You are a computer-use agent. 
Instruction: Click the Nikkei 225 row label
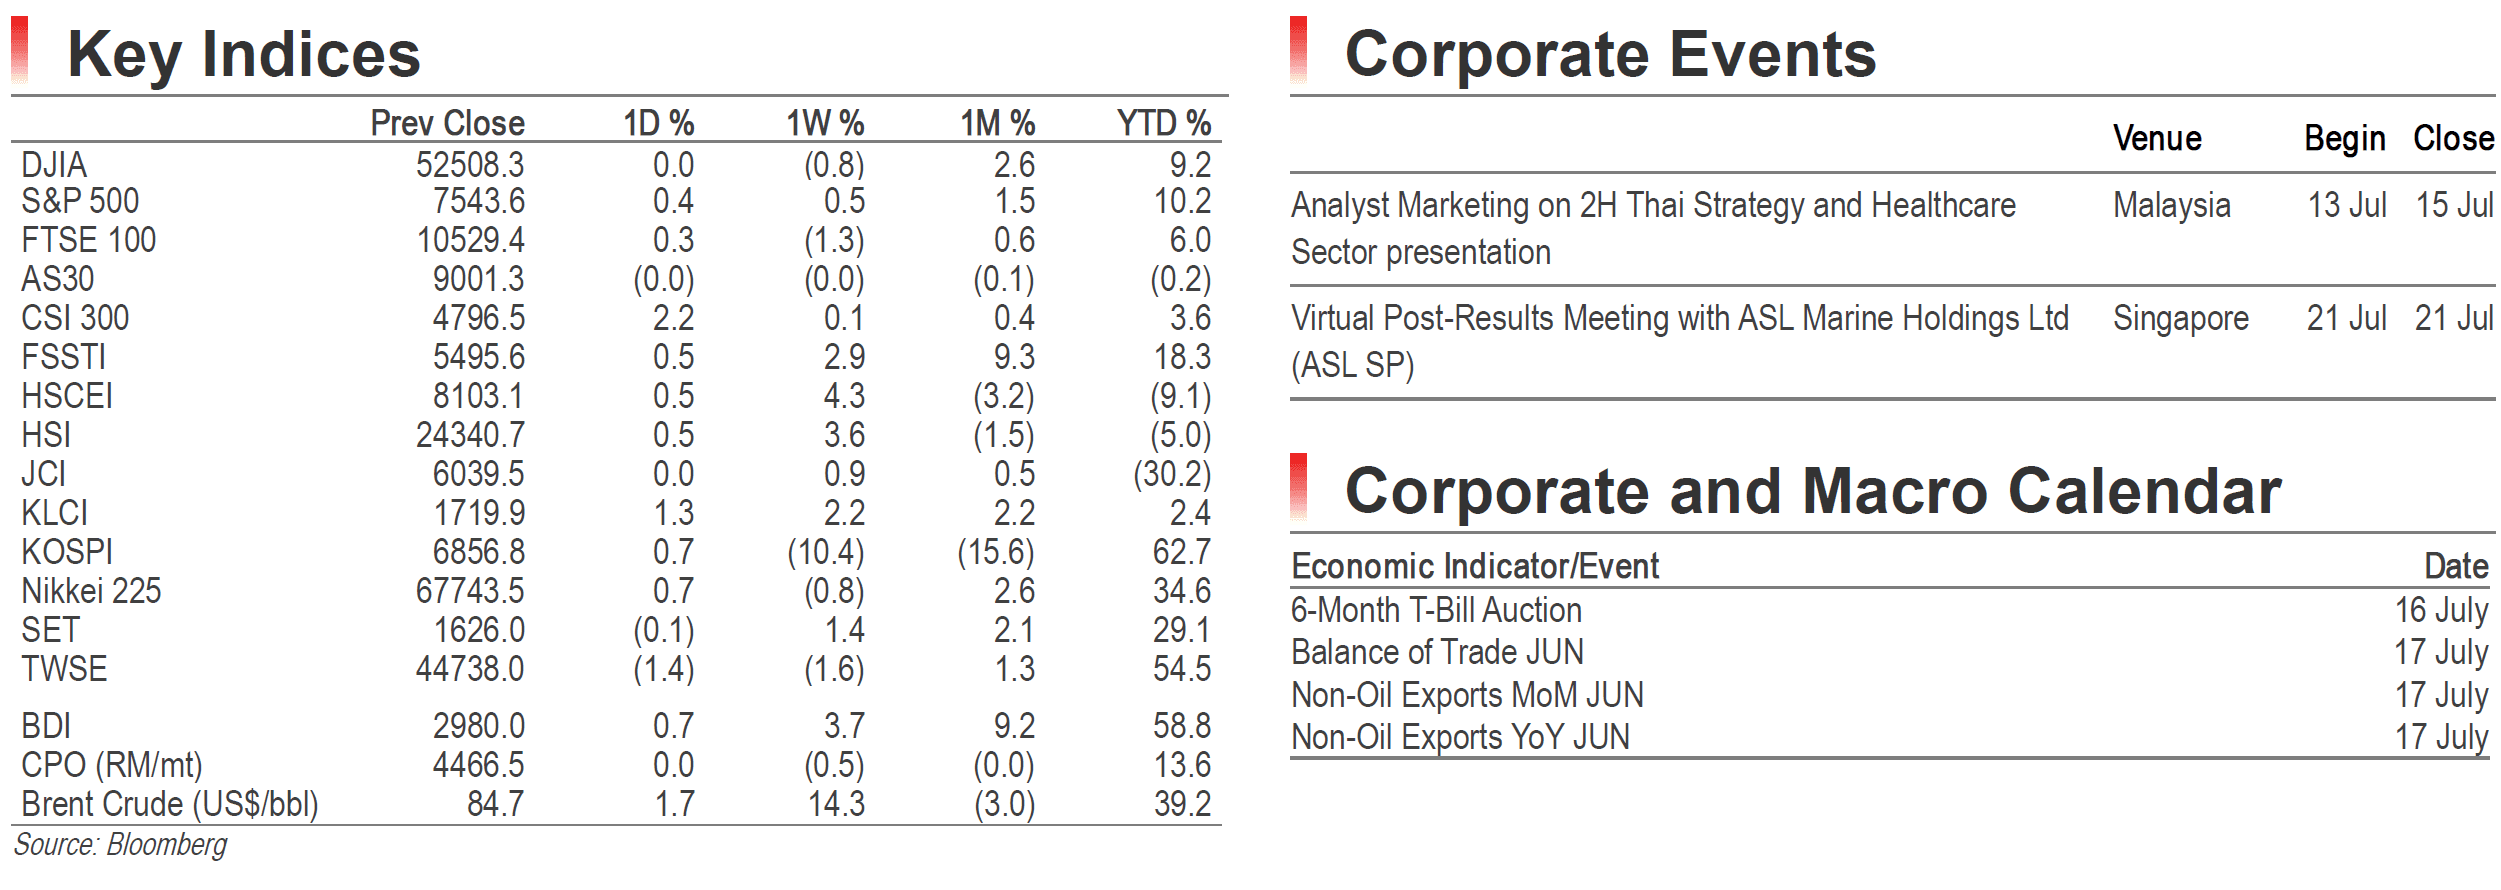point(91,591)
